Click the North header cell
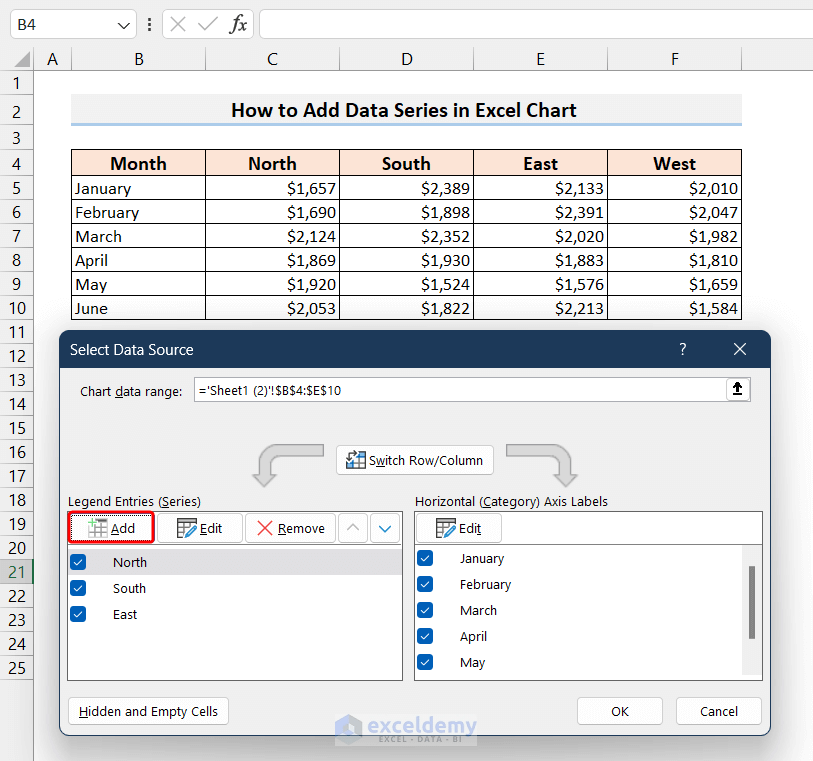 272,163
